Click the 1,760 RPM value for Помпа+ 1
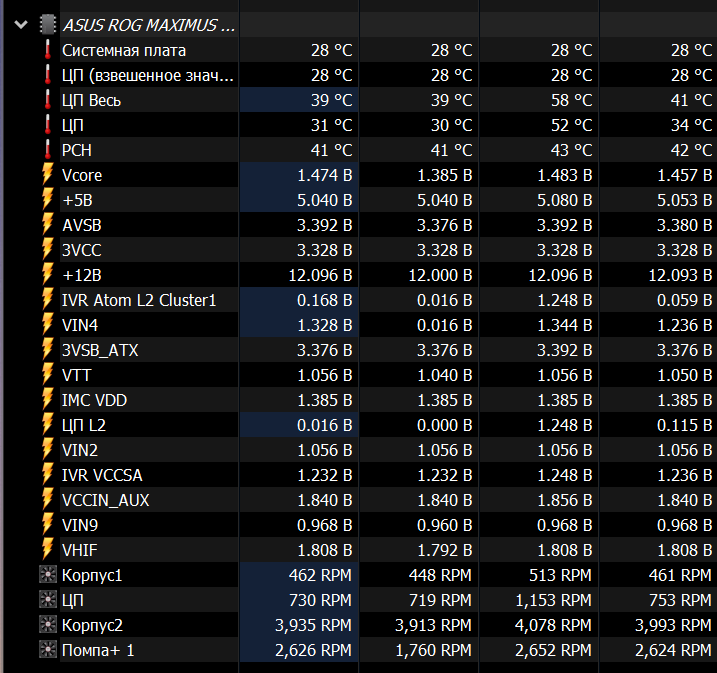The height and width of the screenshot is (673, 717). (x=433, y=650)
